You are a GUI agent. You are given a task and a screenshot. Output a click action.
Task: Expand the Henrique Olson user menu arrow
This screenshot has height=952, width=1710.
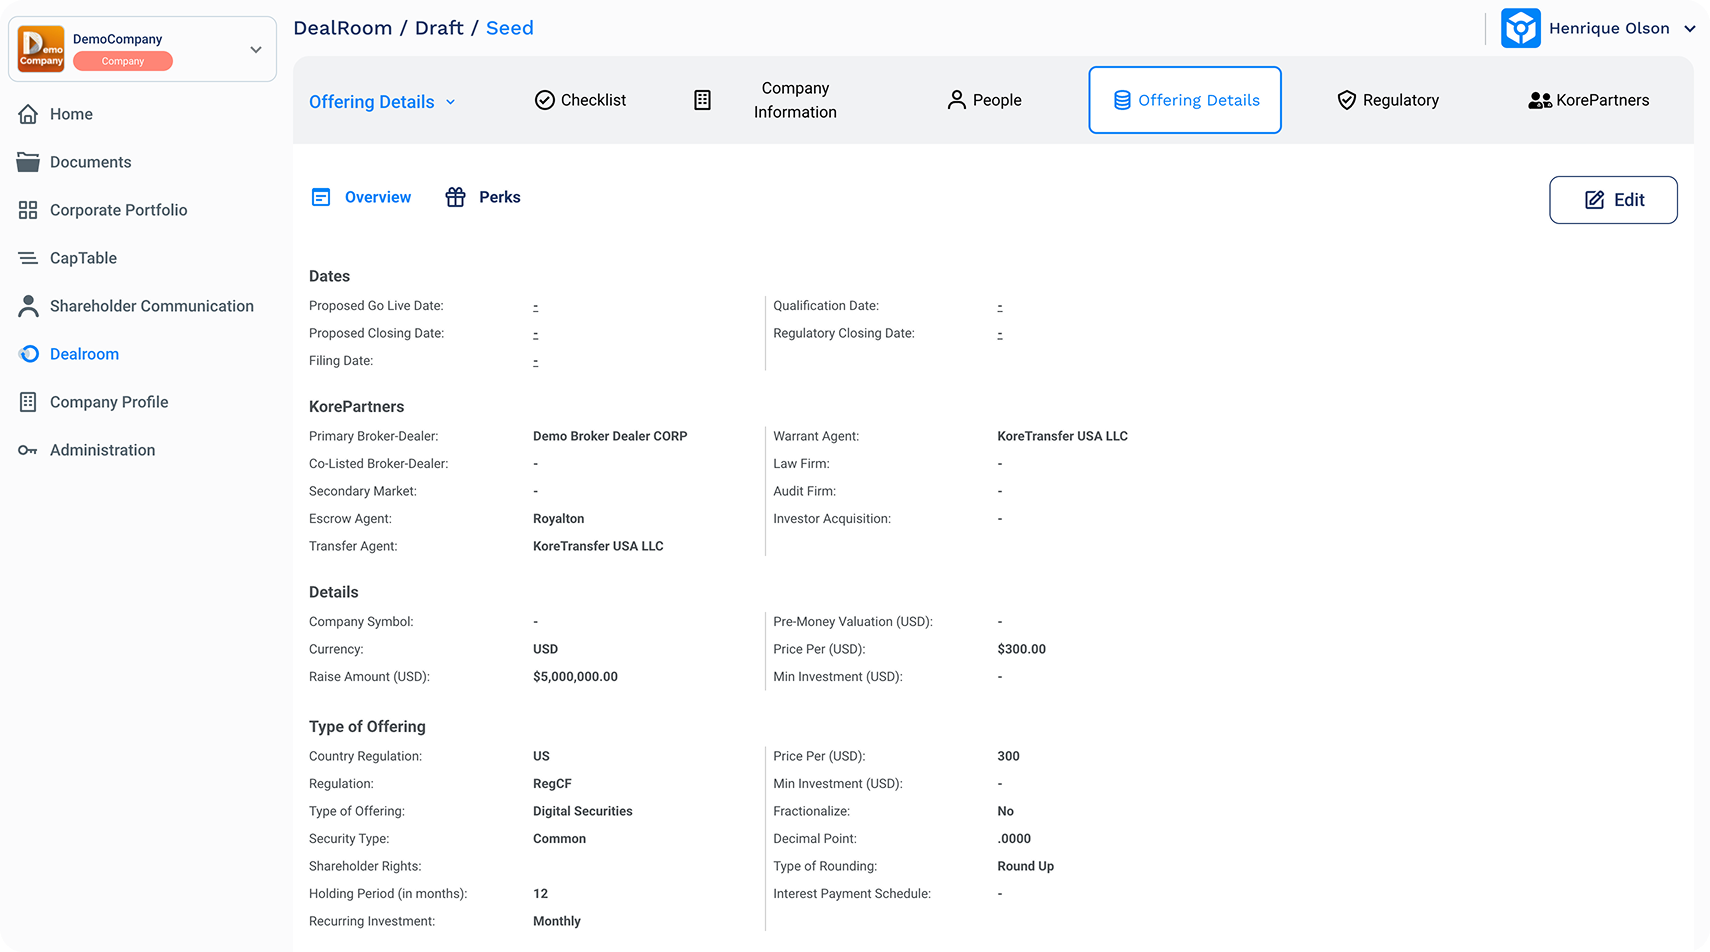point(1690,29)
